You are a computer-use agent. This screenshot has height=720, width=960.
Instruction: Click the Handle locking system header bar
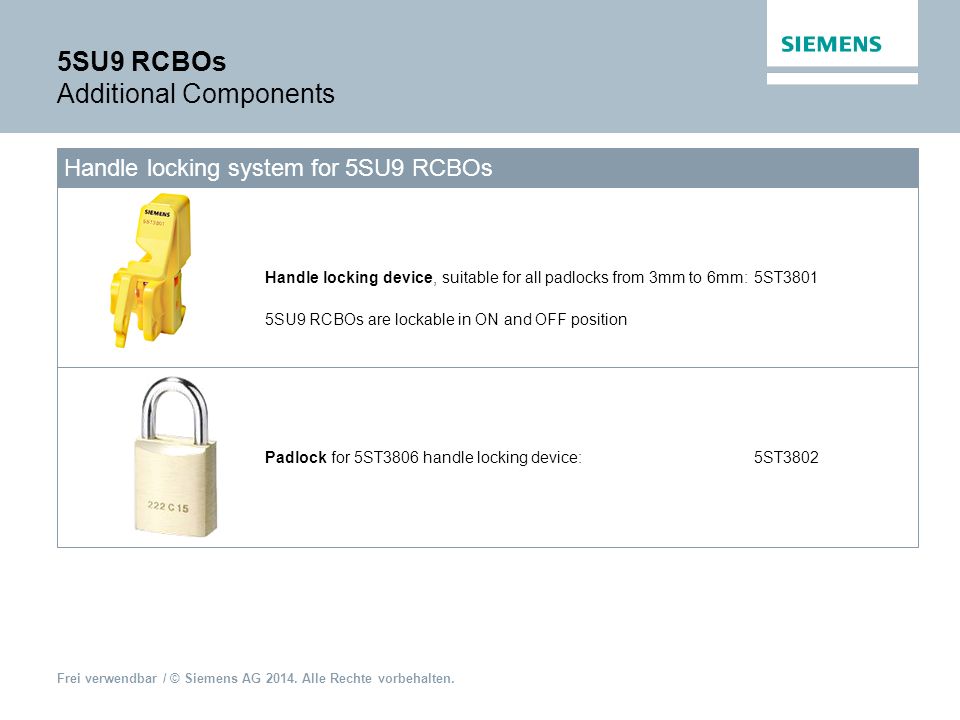tap(488, 168)
